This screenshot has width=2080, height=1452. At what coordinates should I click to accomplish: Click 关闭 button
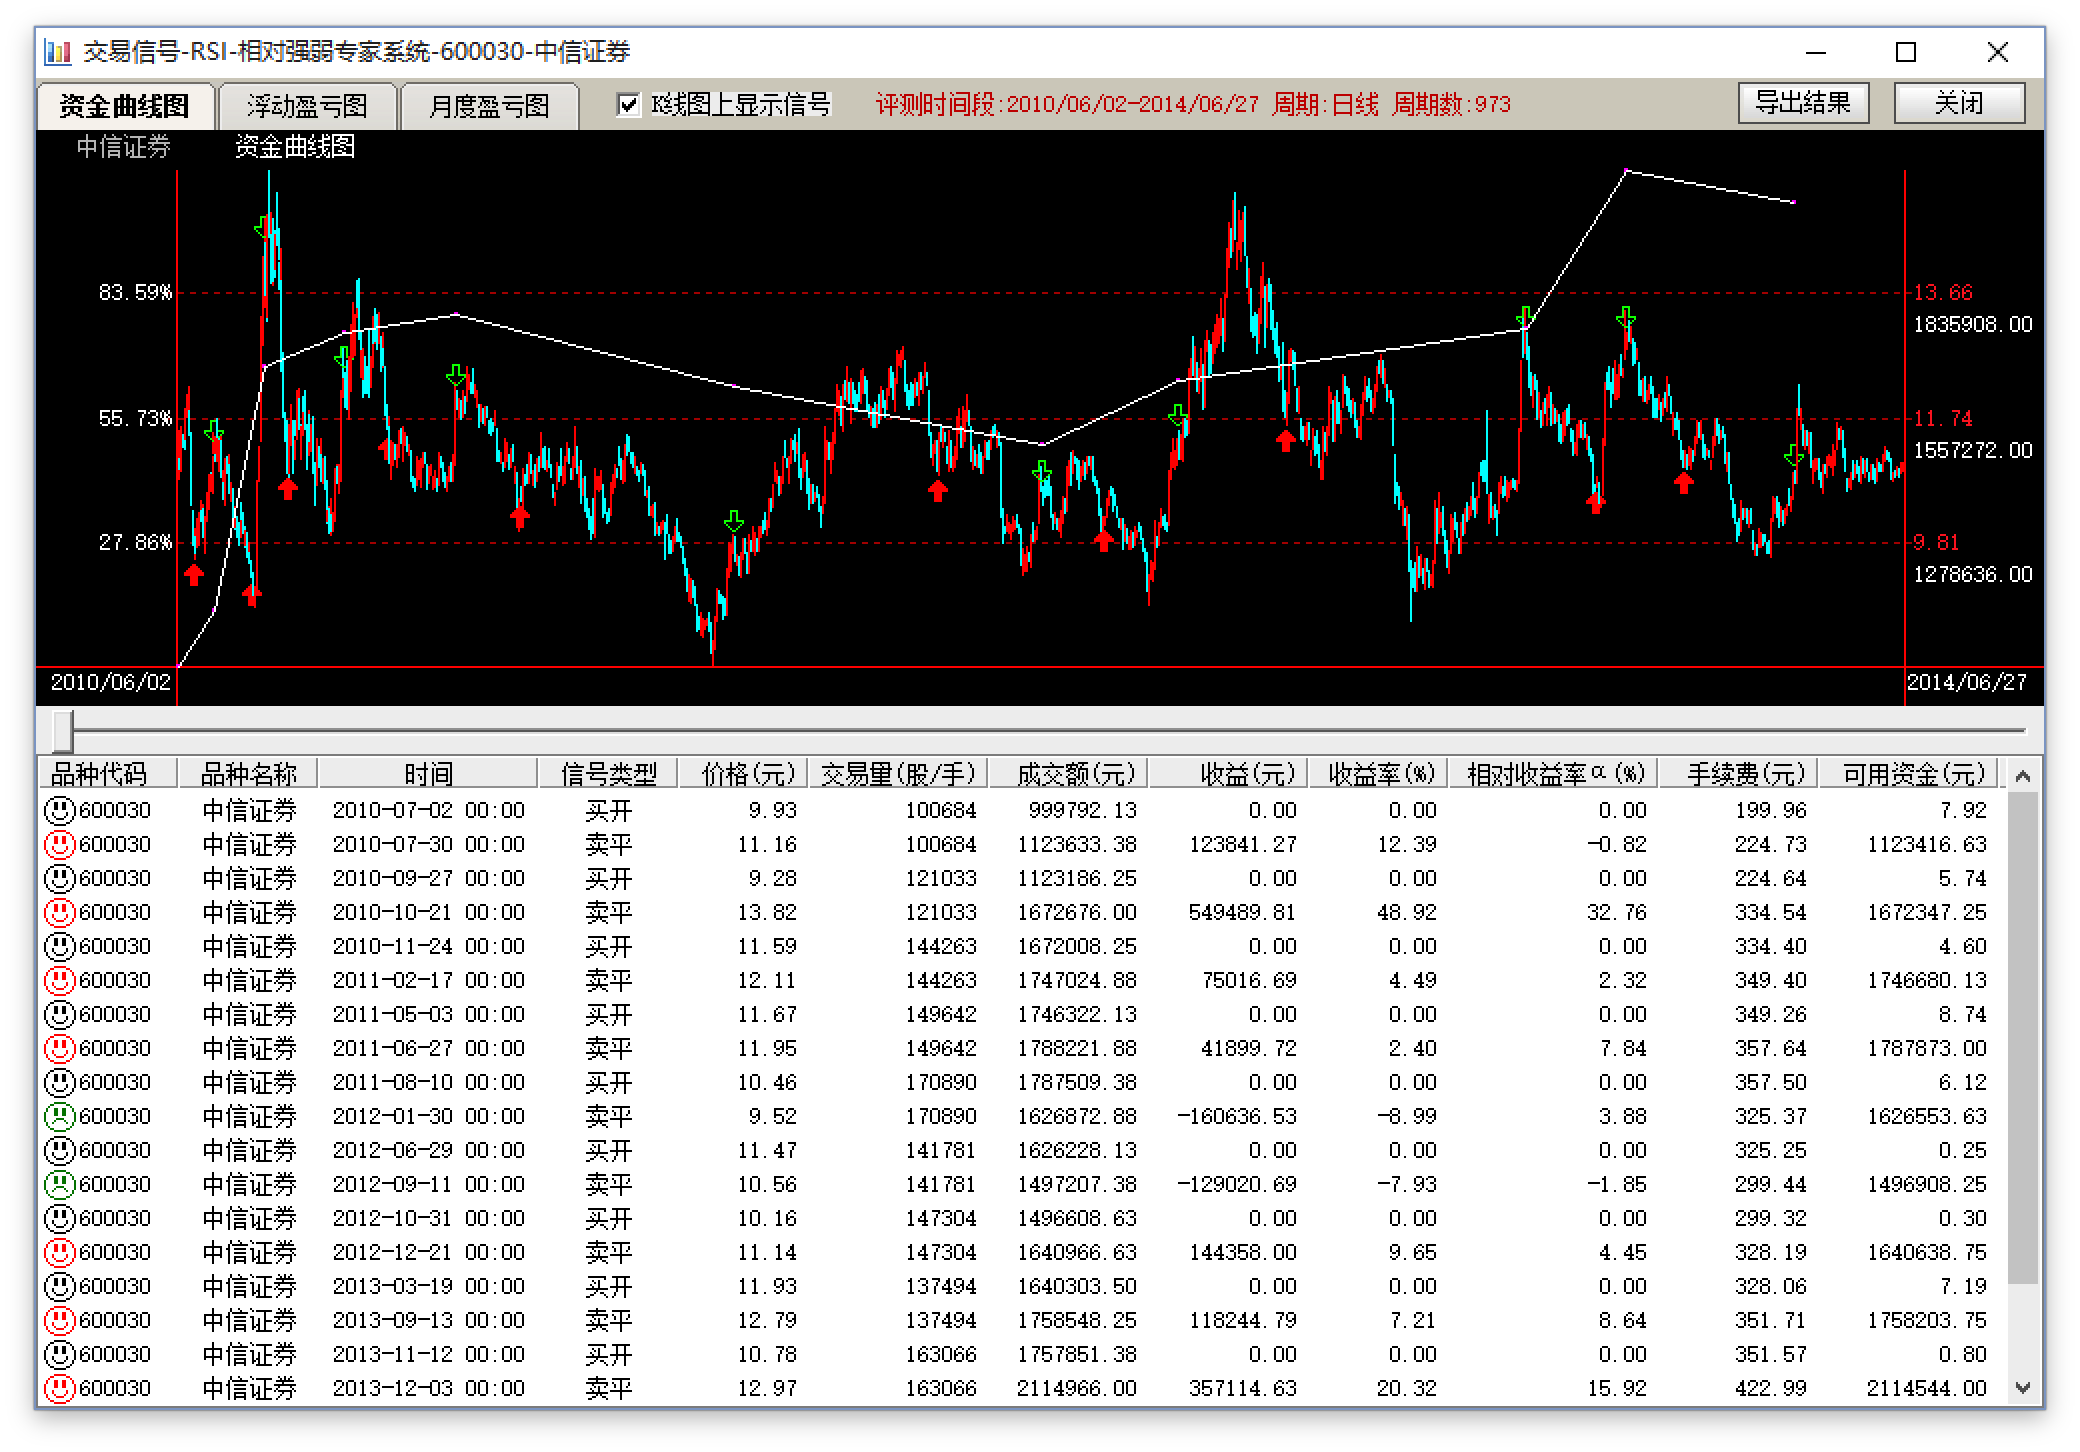pyautogui.click(x=1959, y=103)
